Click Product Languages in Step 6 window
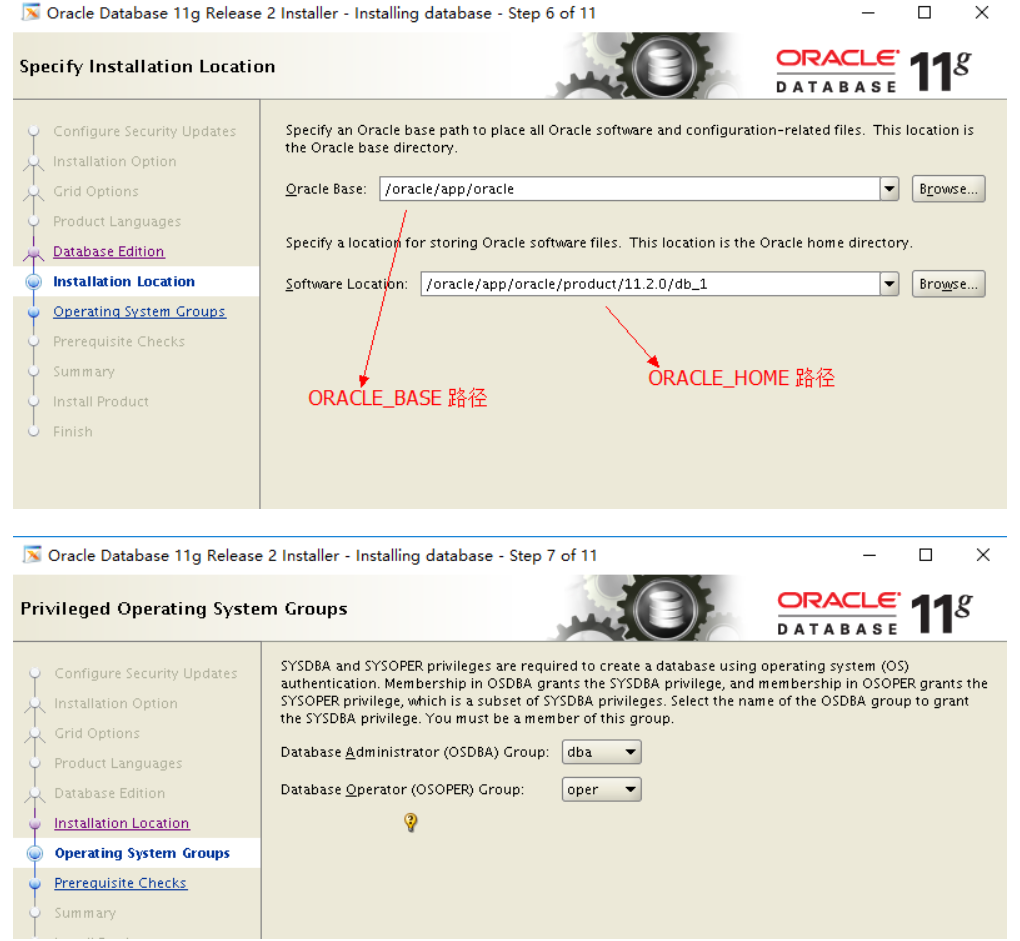This screenshot has width=1020, height=941. point(117,222)
